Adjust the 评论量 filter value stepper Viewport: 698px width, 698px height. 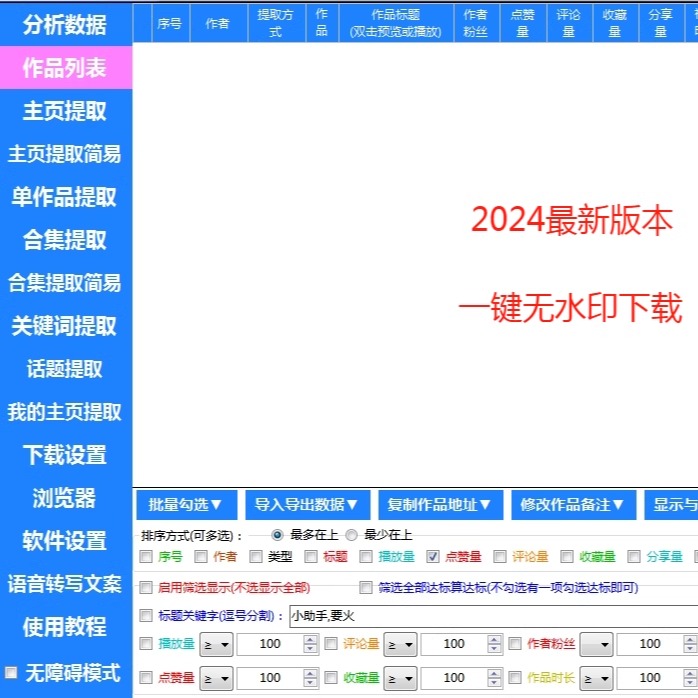point(495,644)
